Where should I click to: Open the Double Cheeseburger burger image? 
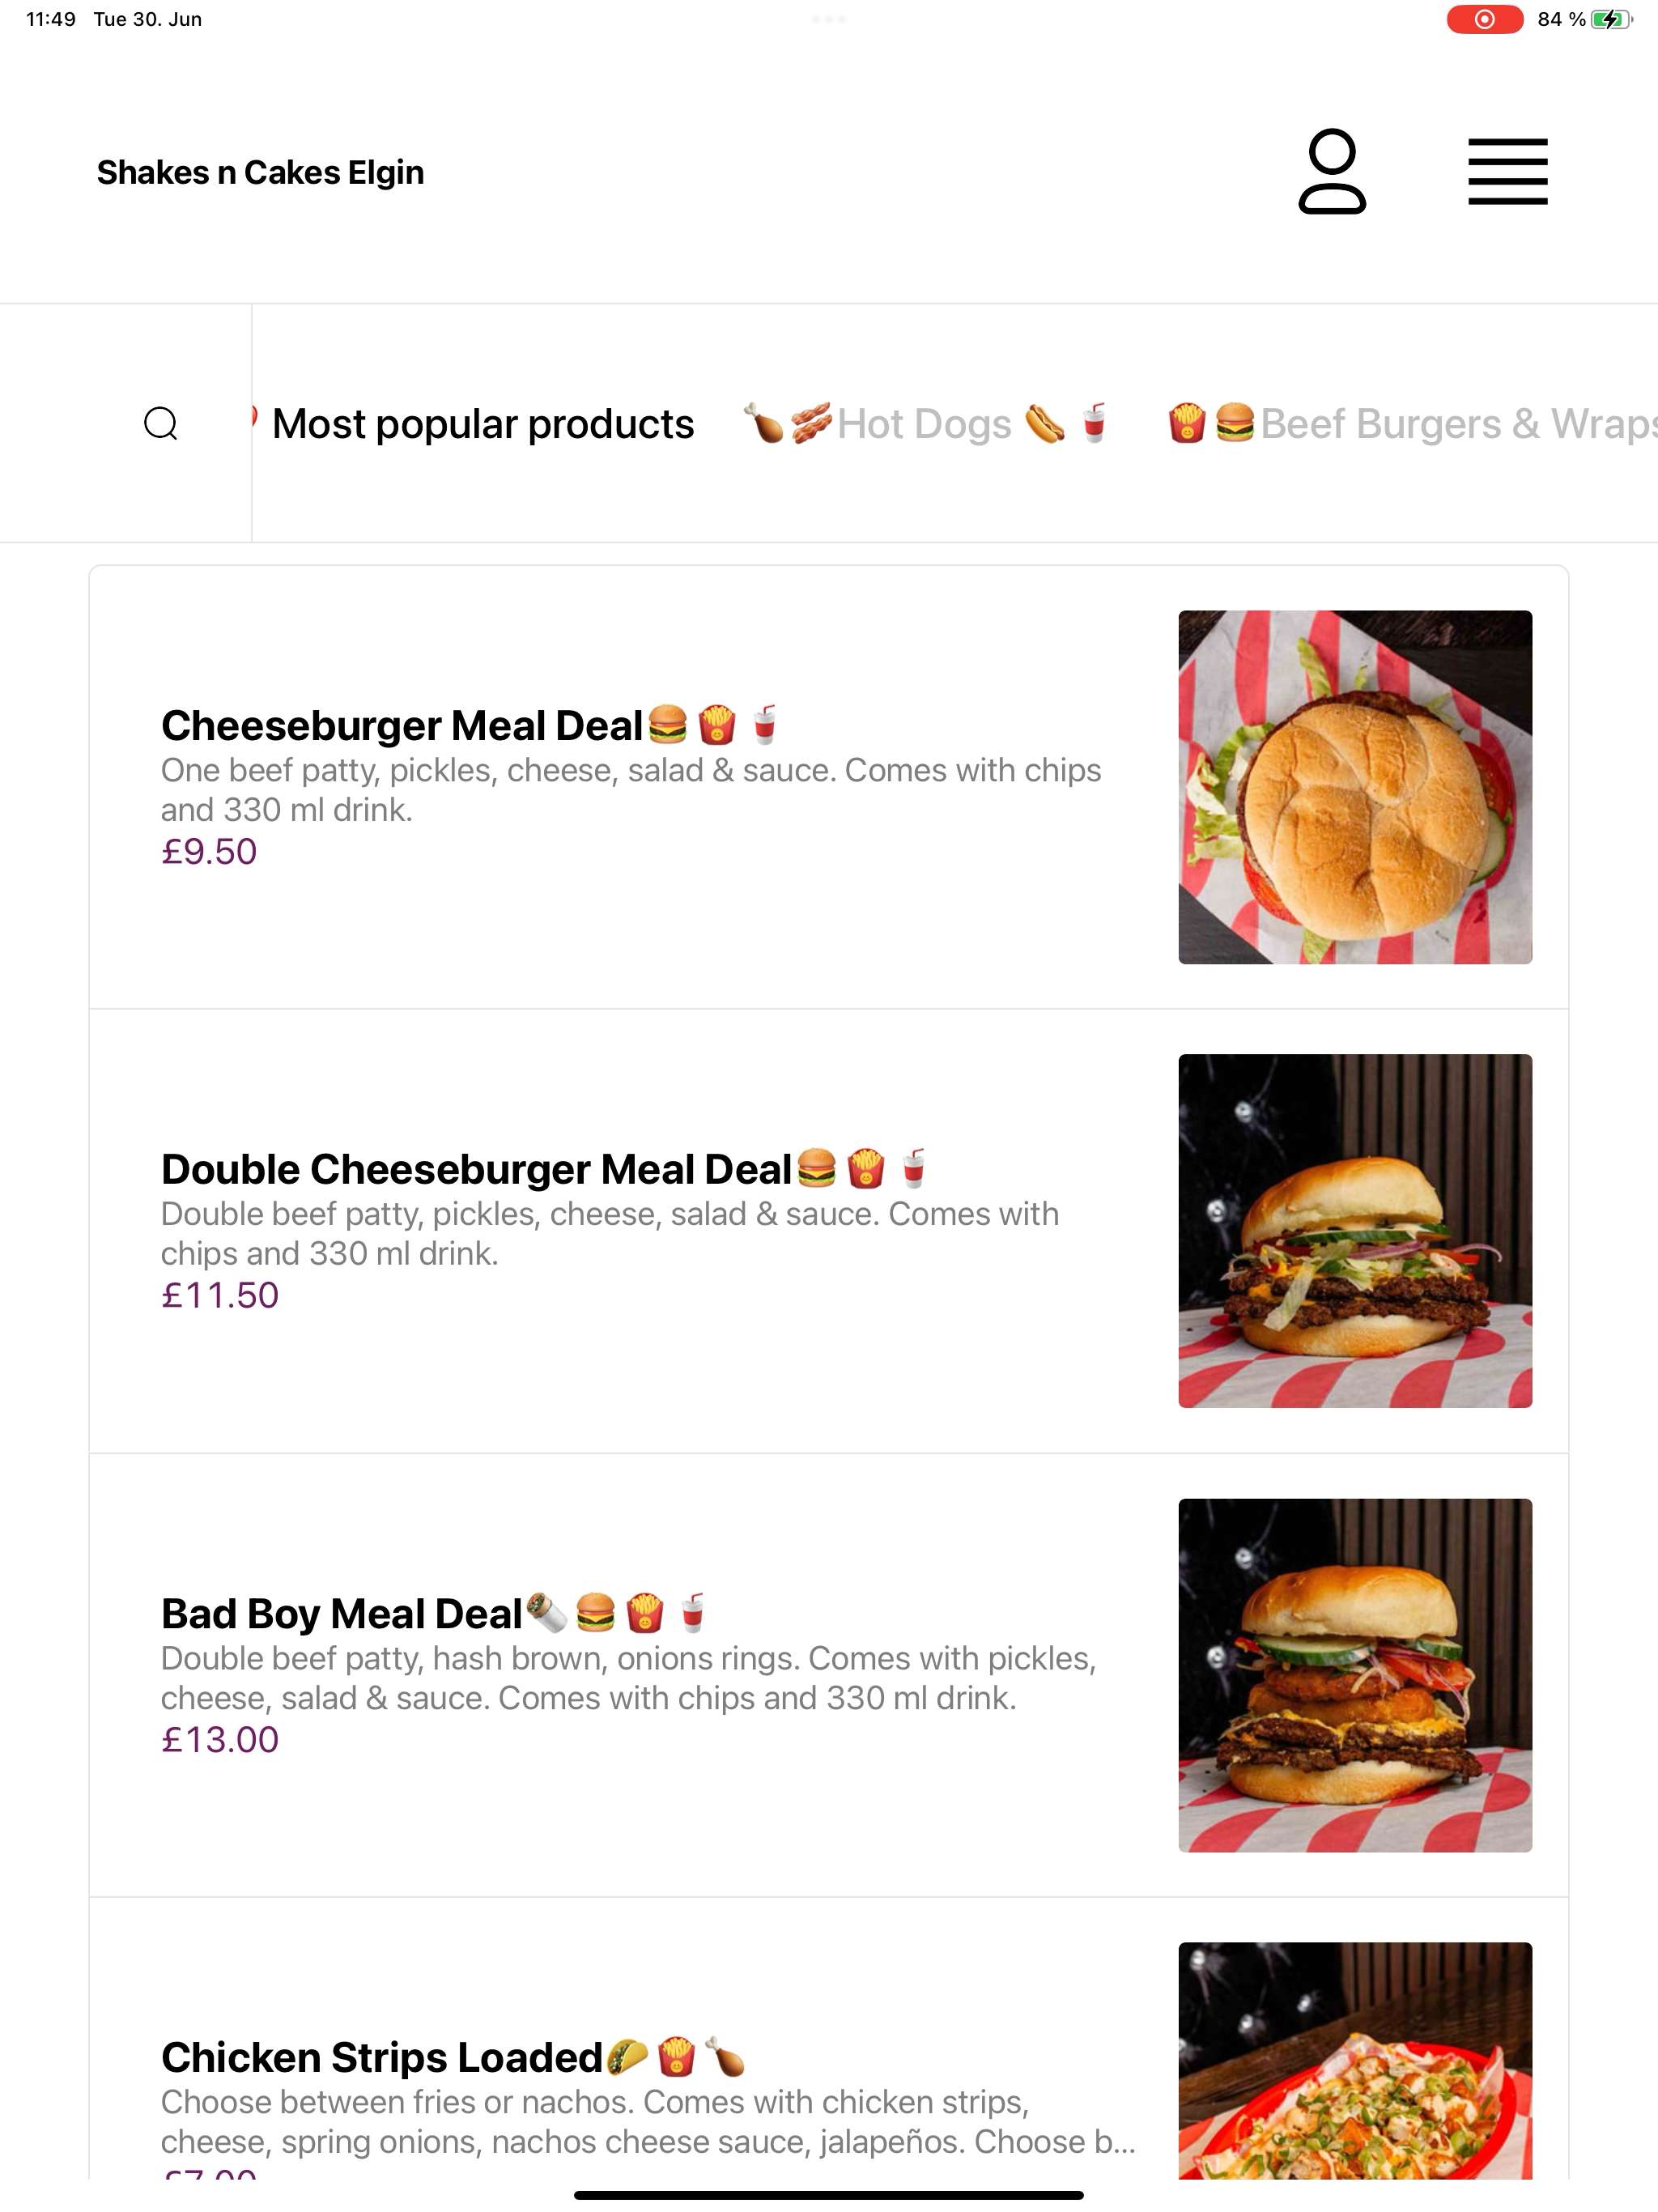click(1355, 1231)
